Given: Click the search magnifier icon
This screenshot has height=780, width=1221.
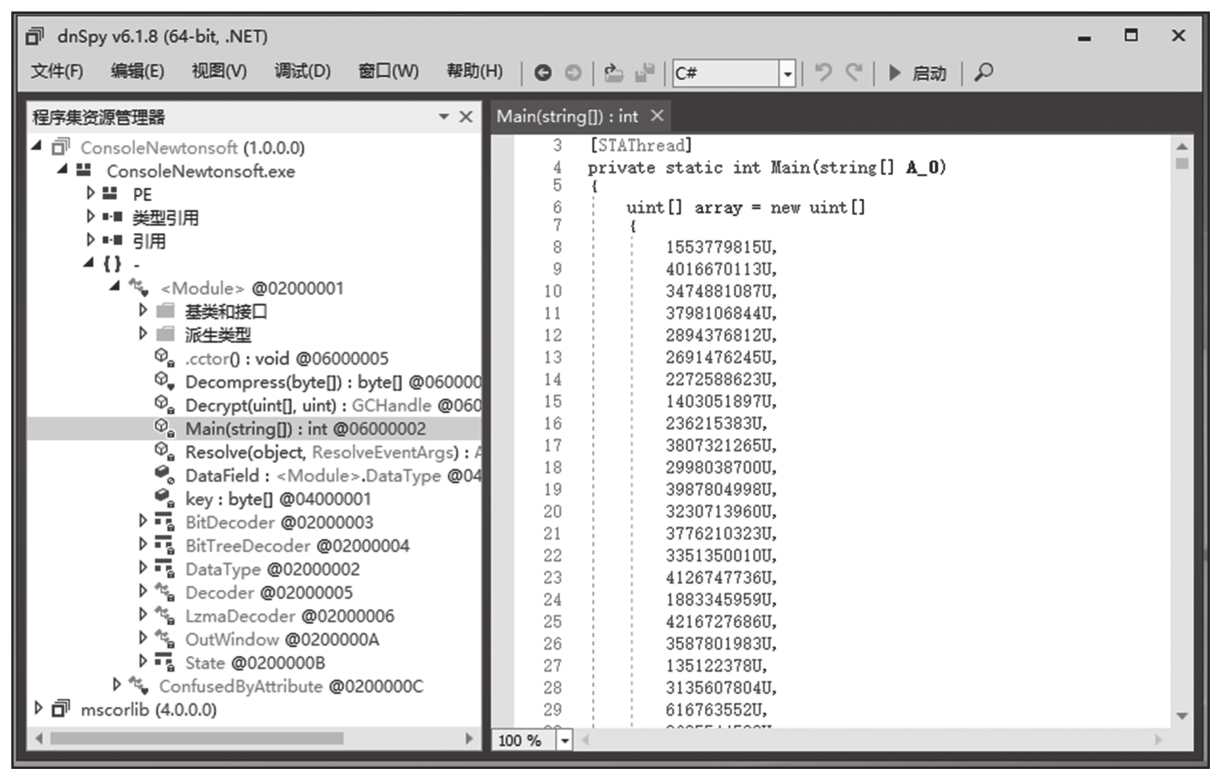Looking at the screenshot, I should [x=984, y=72].
